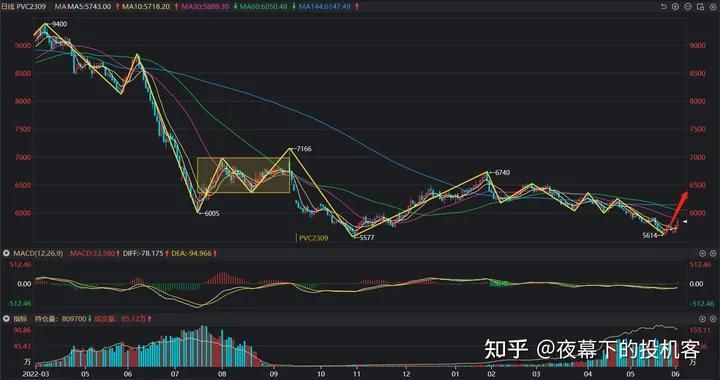Click the 12 month tick on time axis
Viewport: 720px width, 380px height.
coord(405,374)
